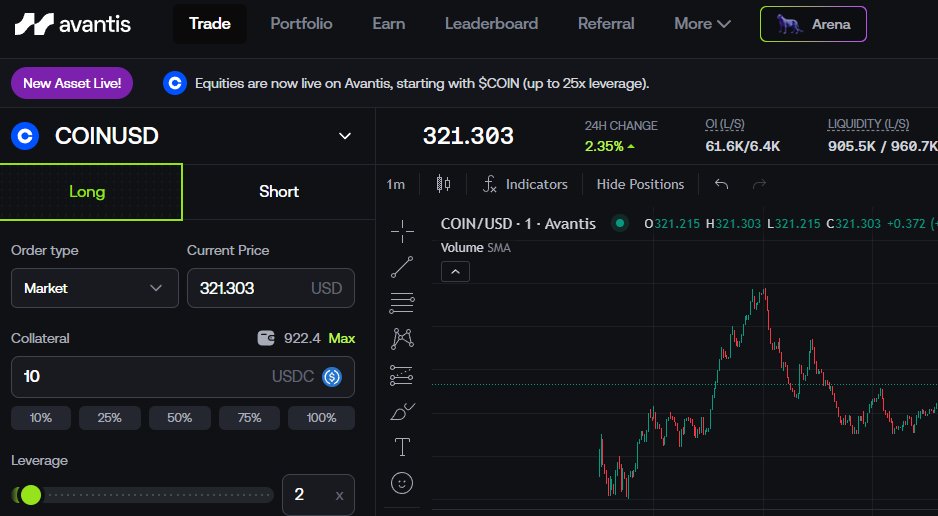This screenshot has width=938, height=516.
Task: Go to the Portfolio tab
Action: 301,24
